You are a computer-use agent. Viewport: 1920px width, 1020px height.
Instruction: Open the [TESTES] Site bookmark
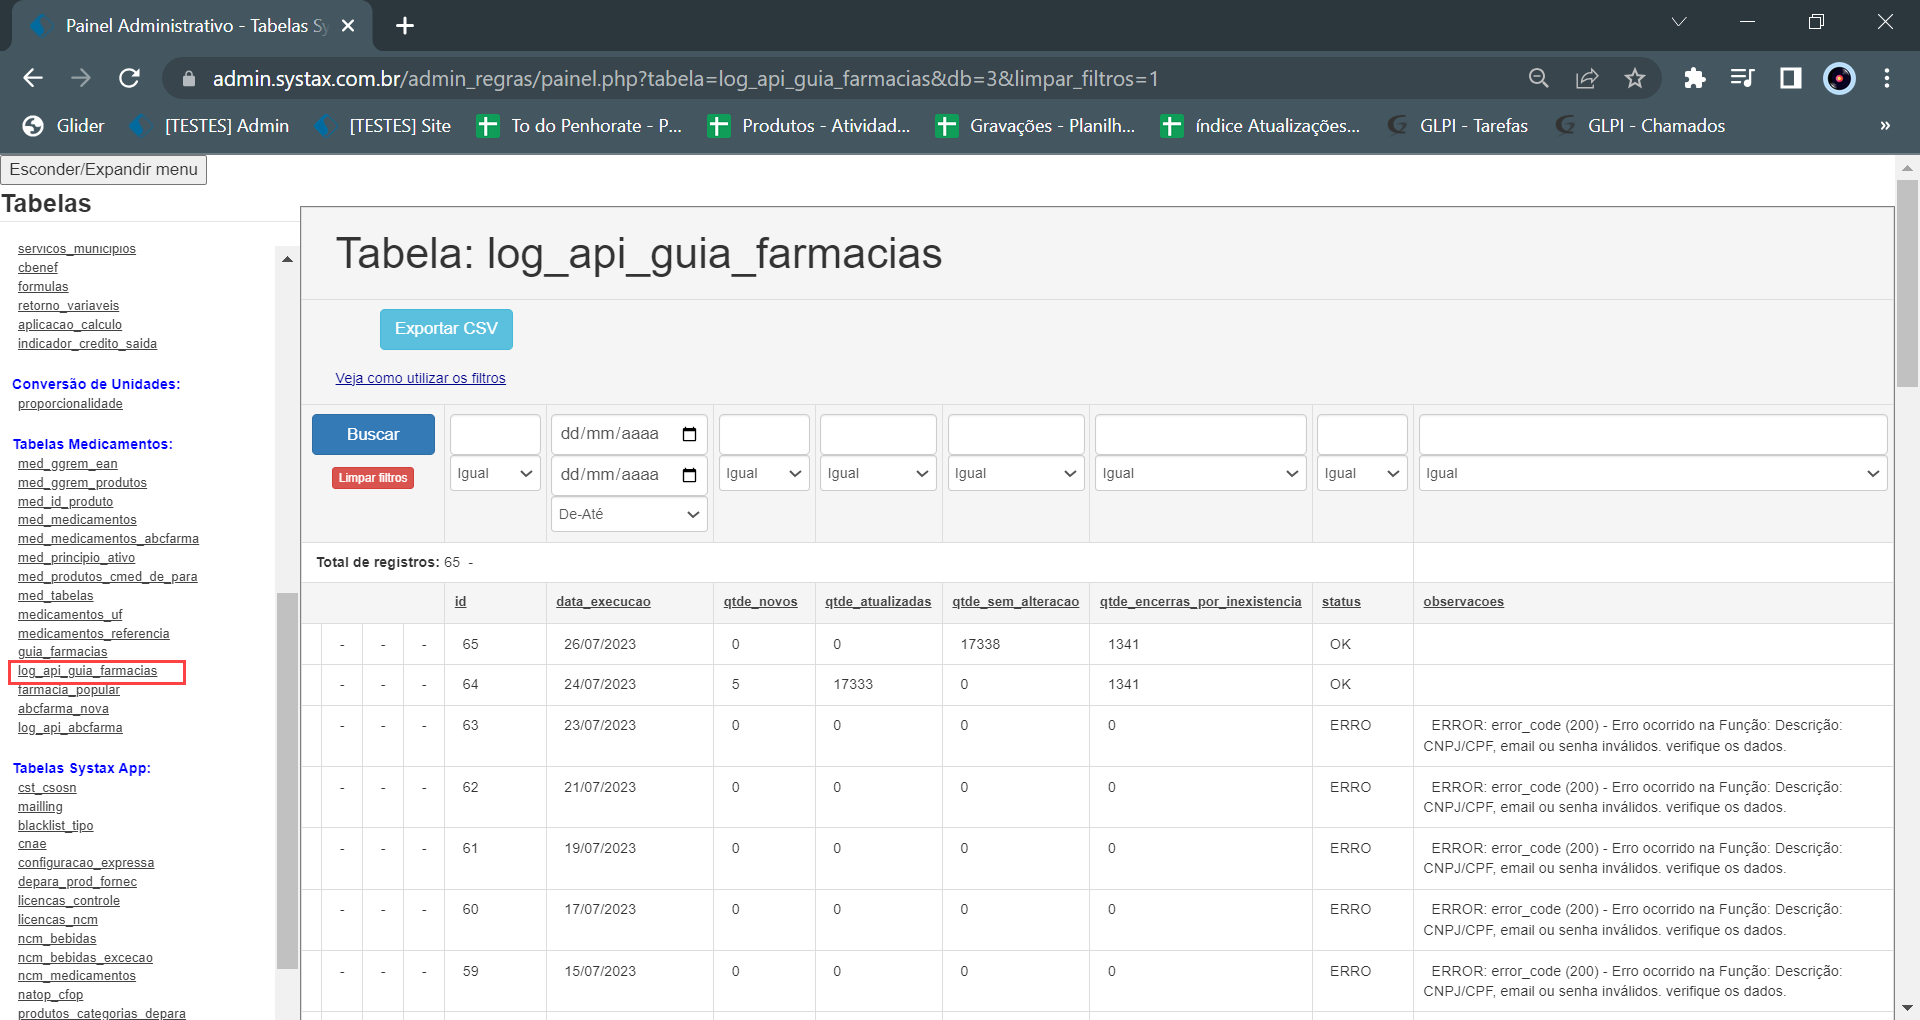click(383, 126)
